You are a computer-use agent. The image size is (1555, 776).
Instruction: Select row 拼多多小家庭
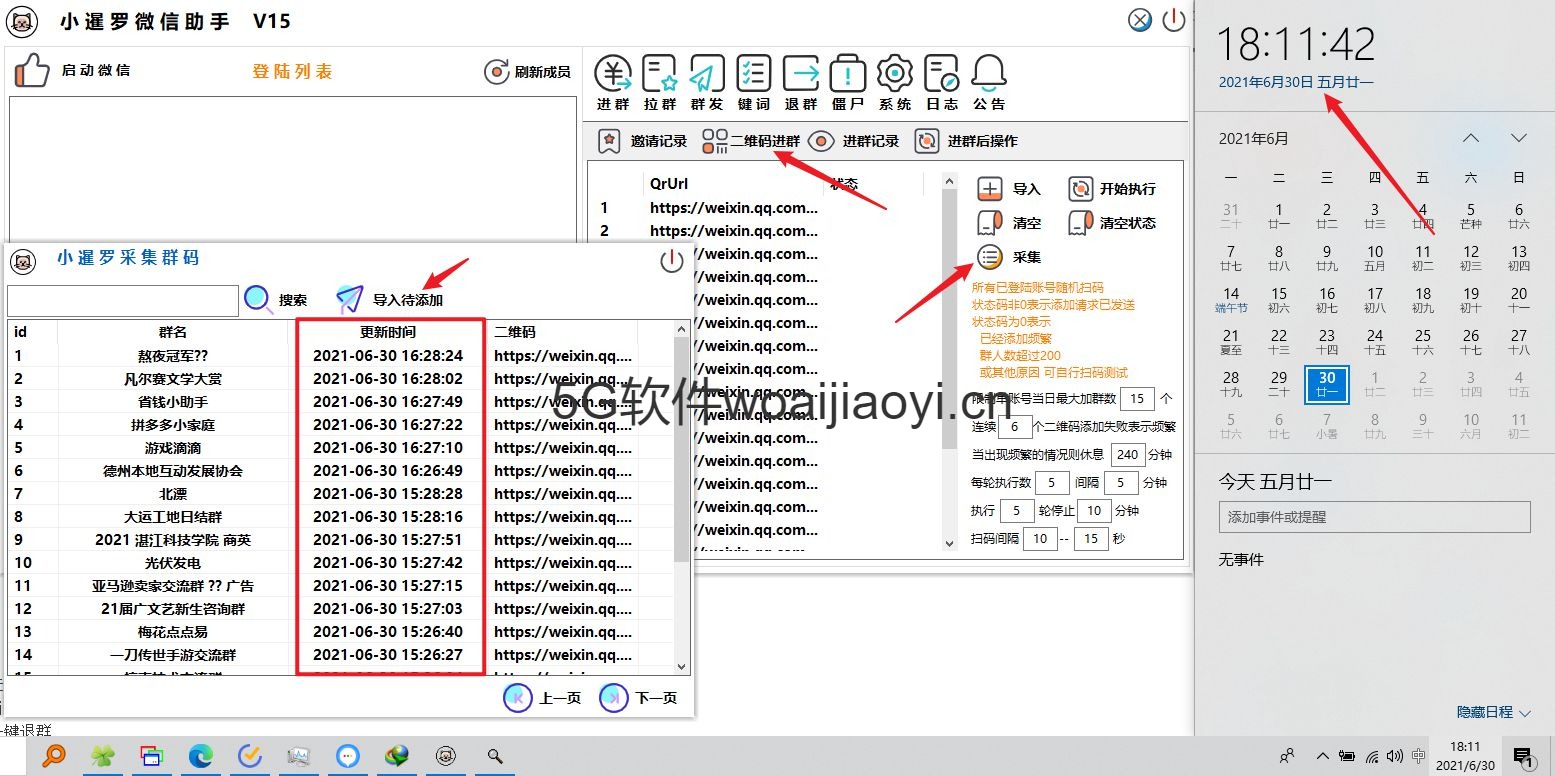(x=342, y=424)
